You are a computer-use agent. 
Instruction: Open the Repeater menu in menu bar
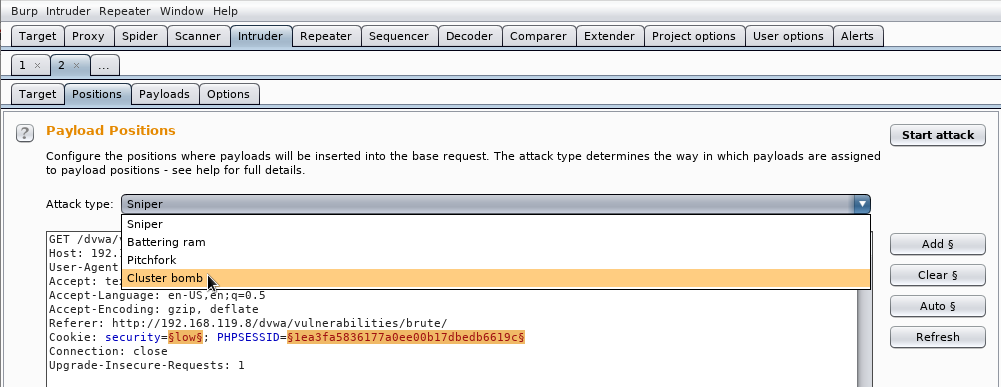tap(125, 11)
